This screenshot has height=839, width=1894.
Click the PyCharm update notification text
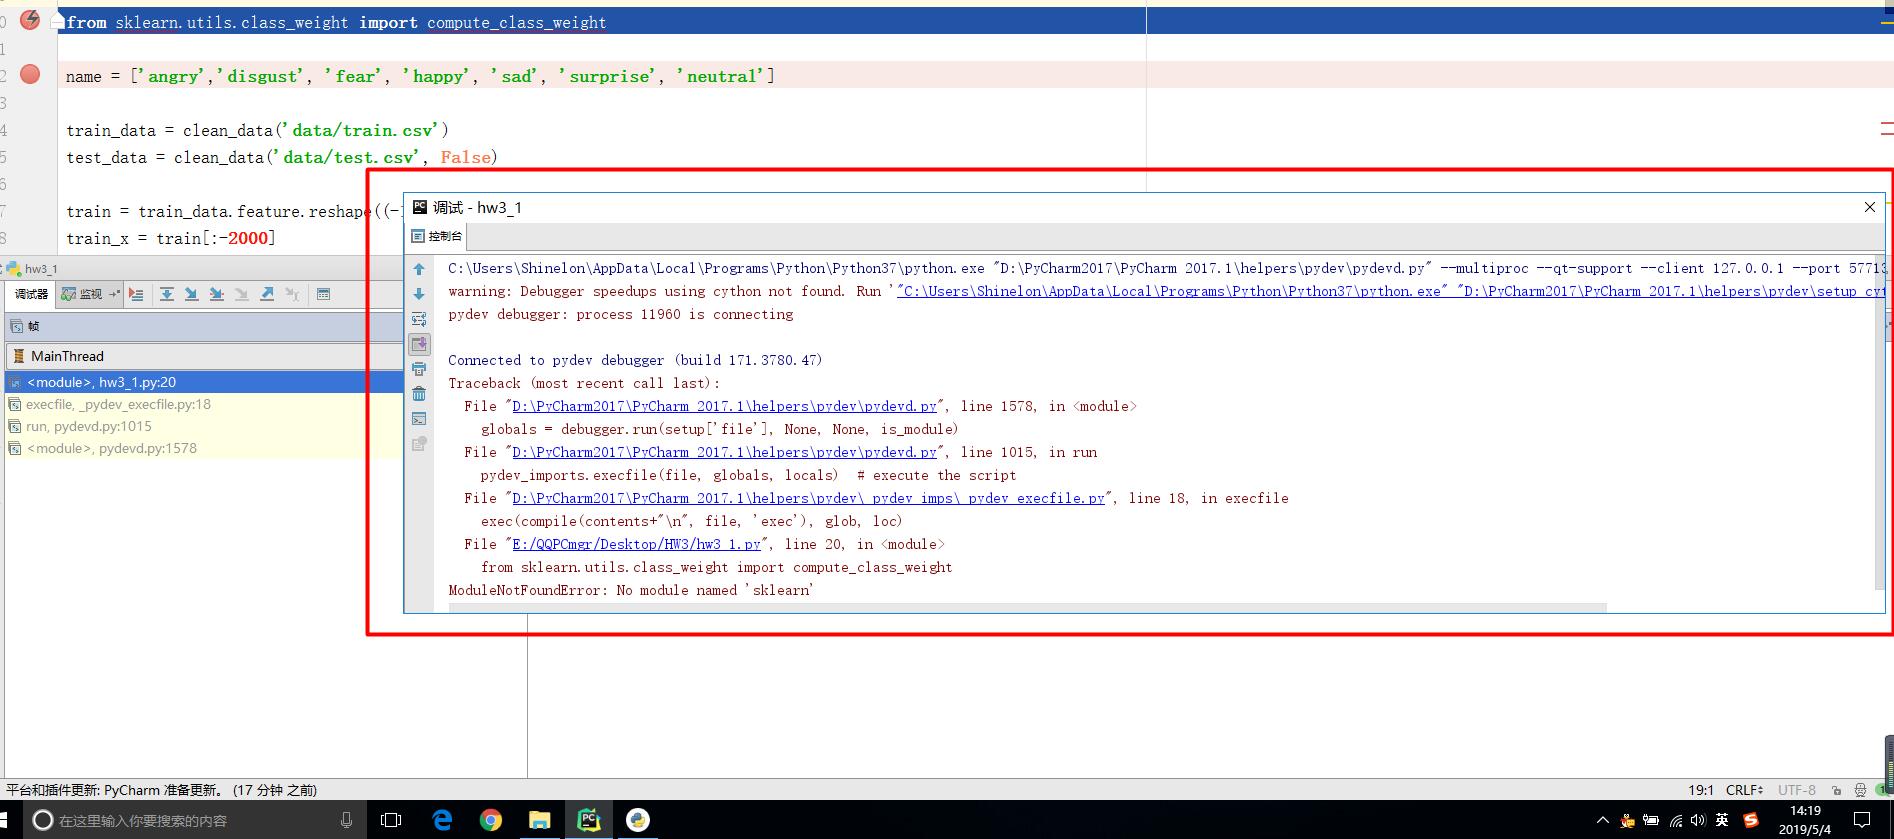click(x=161, y=790)
